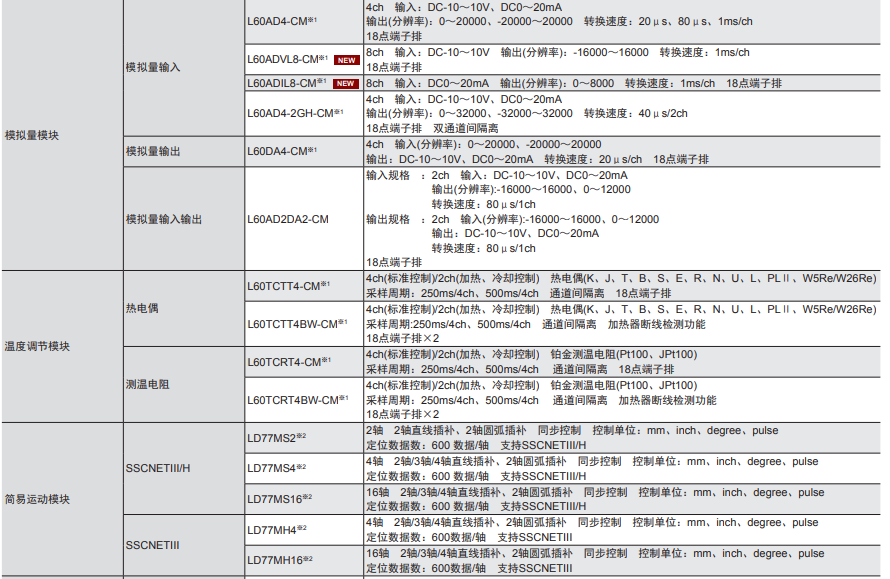Click '转换速度：20μs/ch' in L60DA4-CM row
The height and width of the screenshot is (579, 890).
click(593, 160)
